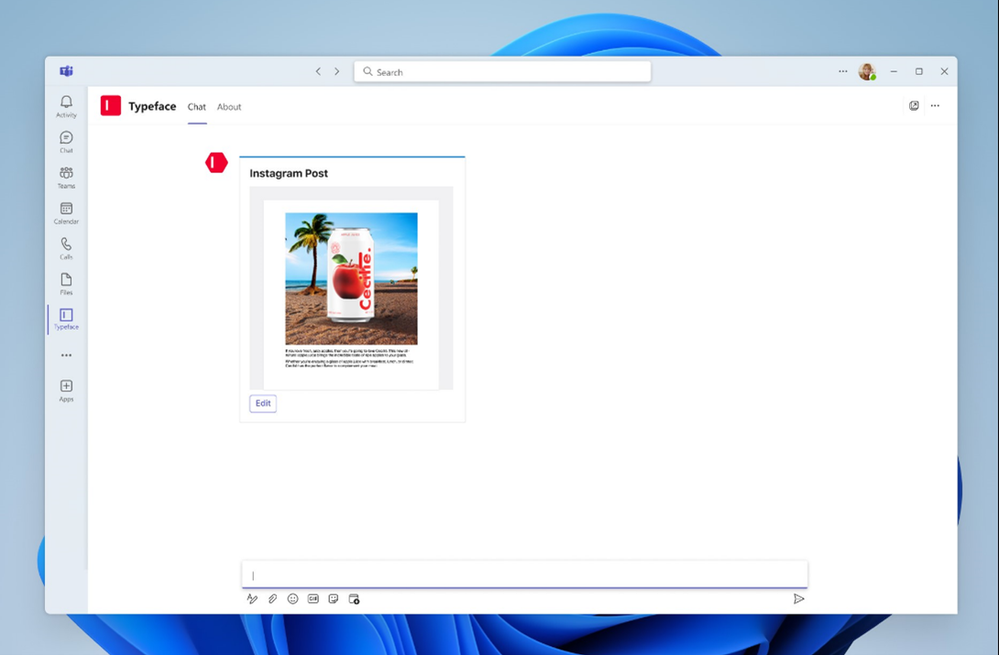The width and height of the screenshot is (999, 655).
Task: Select the Chat tab under Typeface
Action: pos(197,107)
